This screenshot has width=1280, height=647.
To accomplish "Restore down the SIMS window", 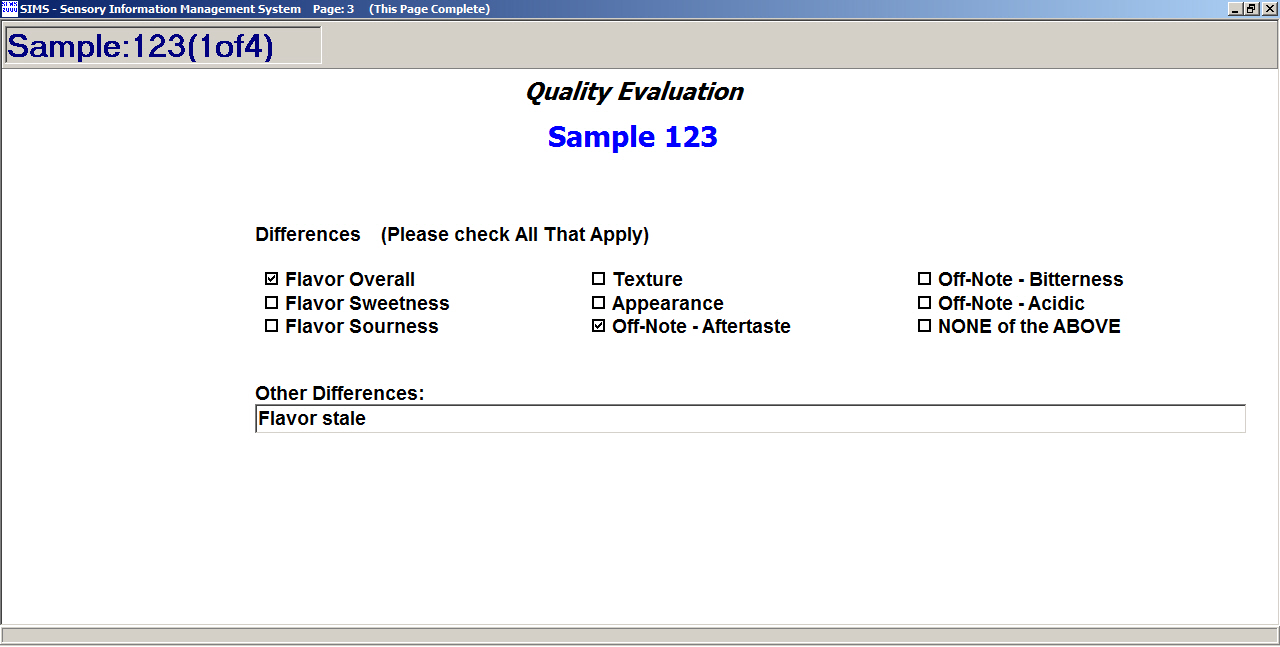I will [x=1251, y=8].
